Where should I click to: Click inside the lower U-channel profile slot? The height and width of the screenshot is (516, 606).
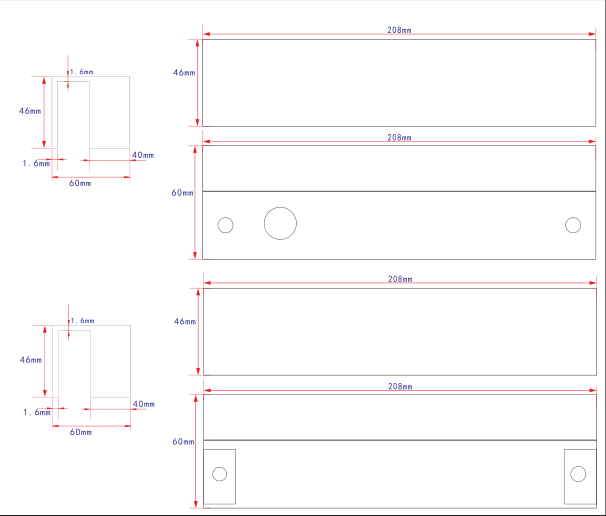tap(74, 364)
